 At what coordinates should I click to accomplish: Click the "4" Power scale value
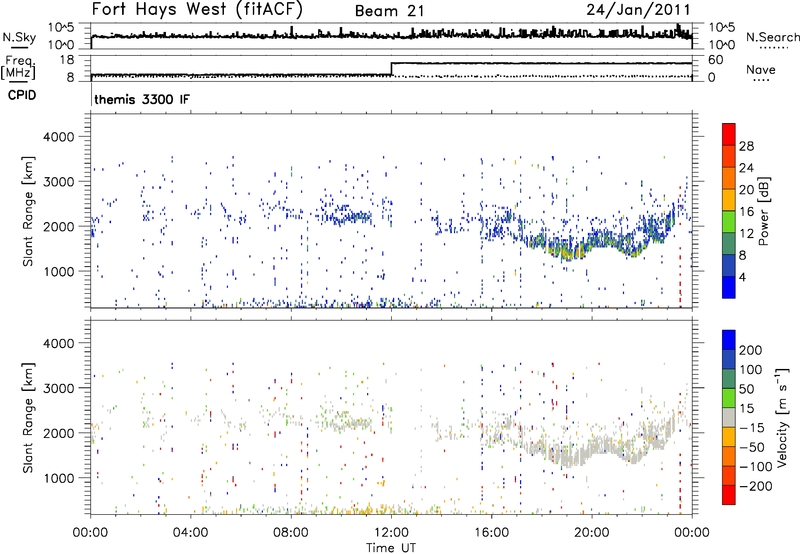pos(742,277)
